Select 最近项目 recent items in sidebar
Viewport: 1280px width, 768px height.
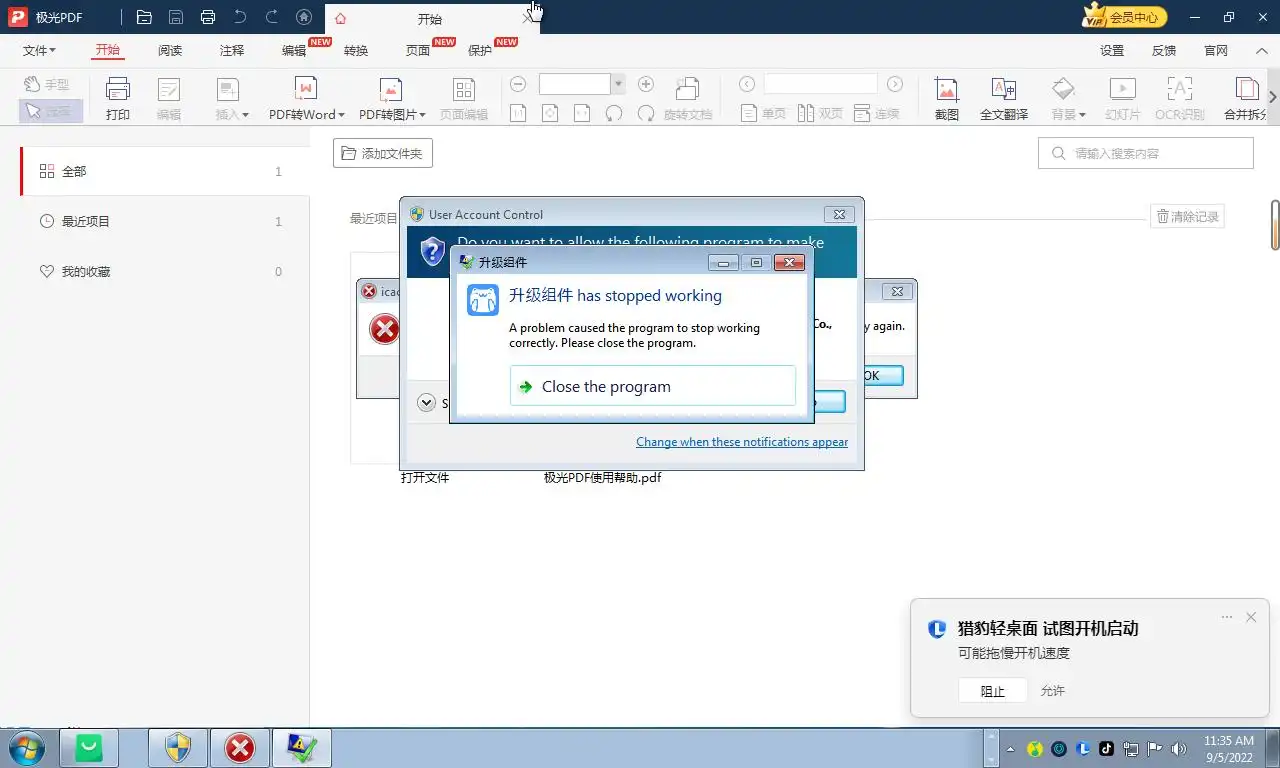(x=165, y=221)
